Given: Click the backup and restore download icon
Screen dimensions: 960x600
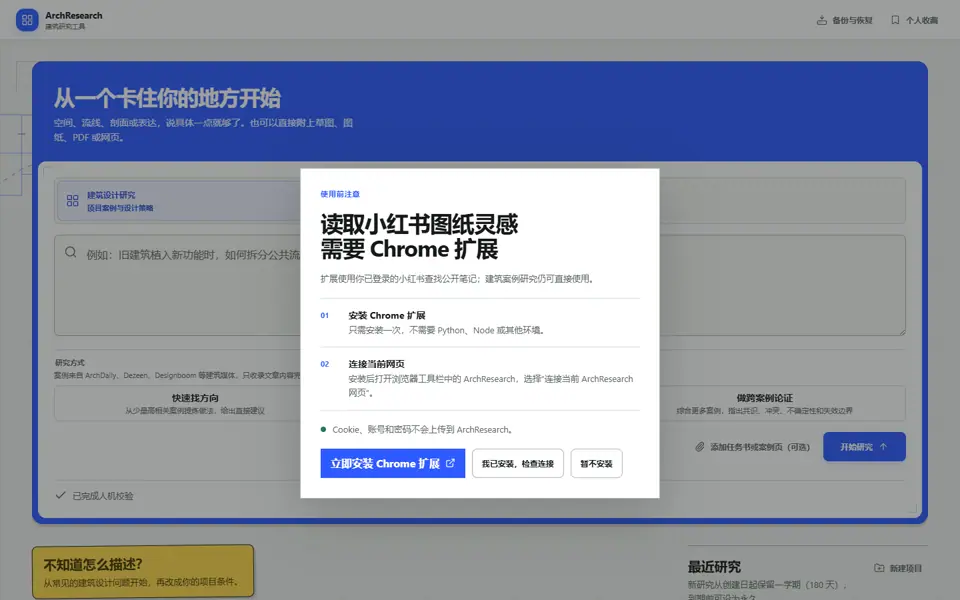Looking at the screenshot, I should 822,20.
